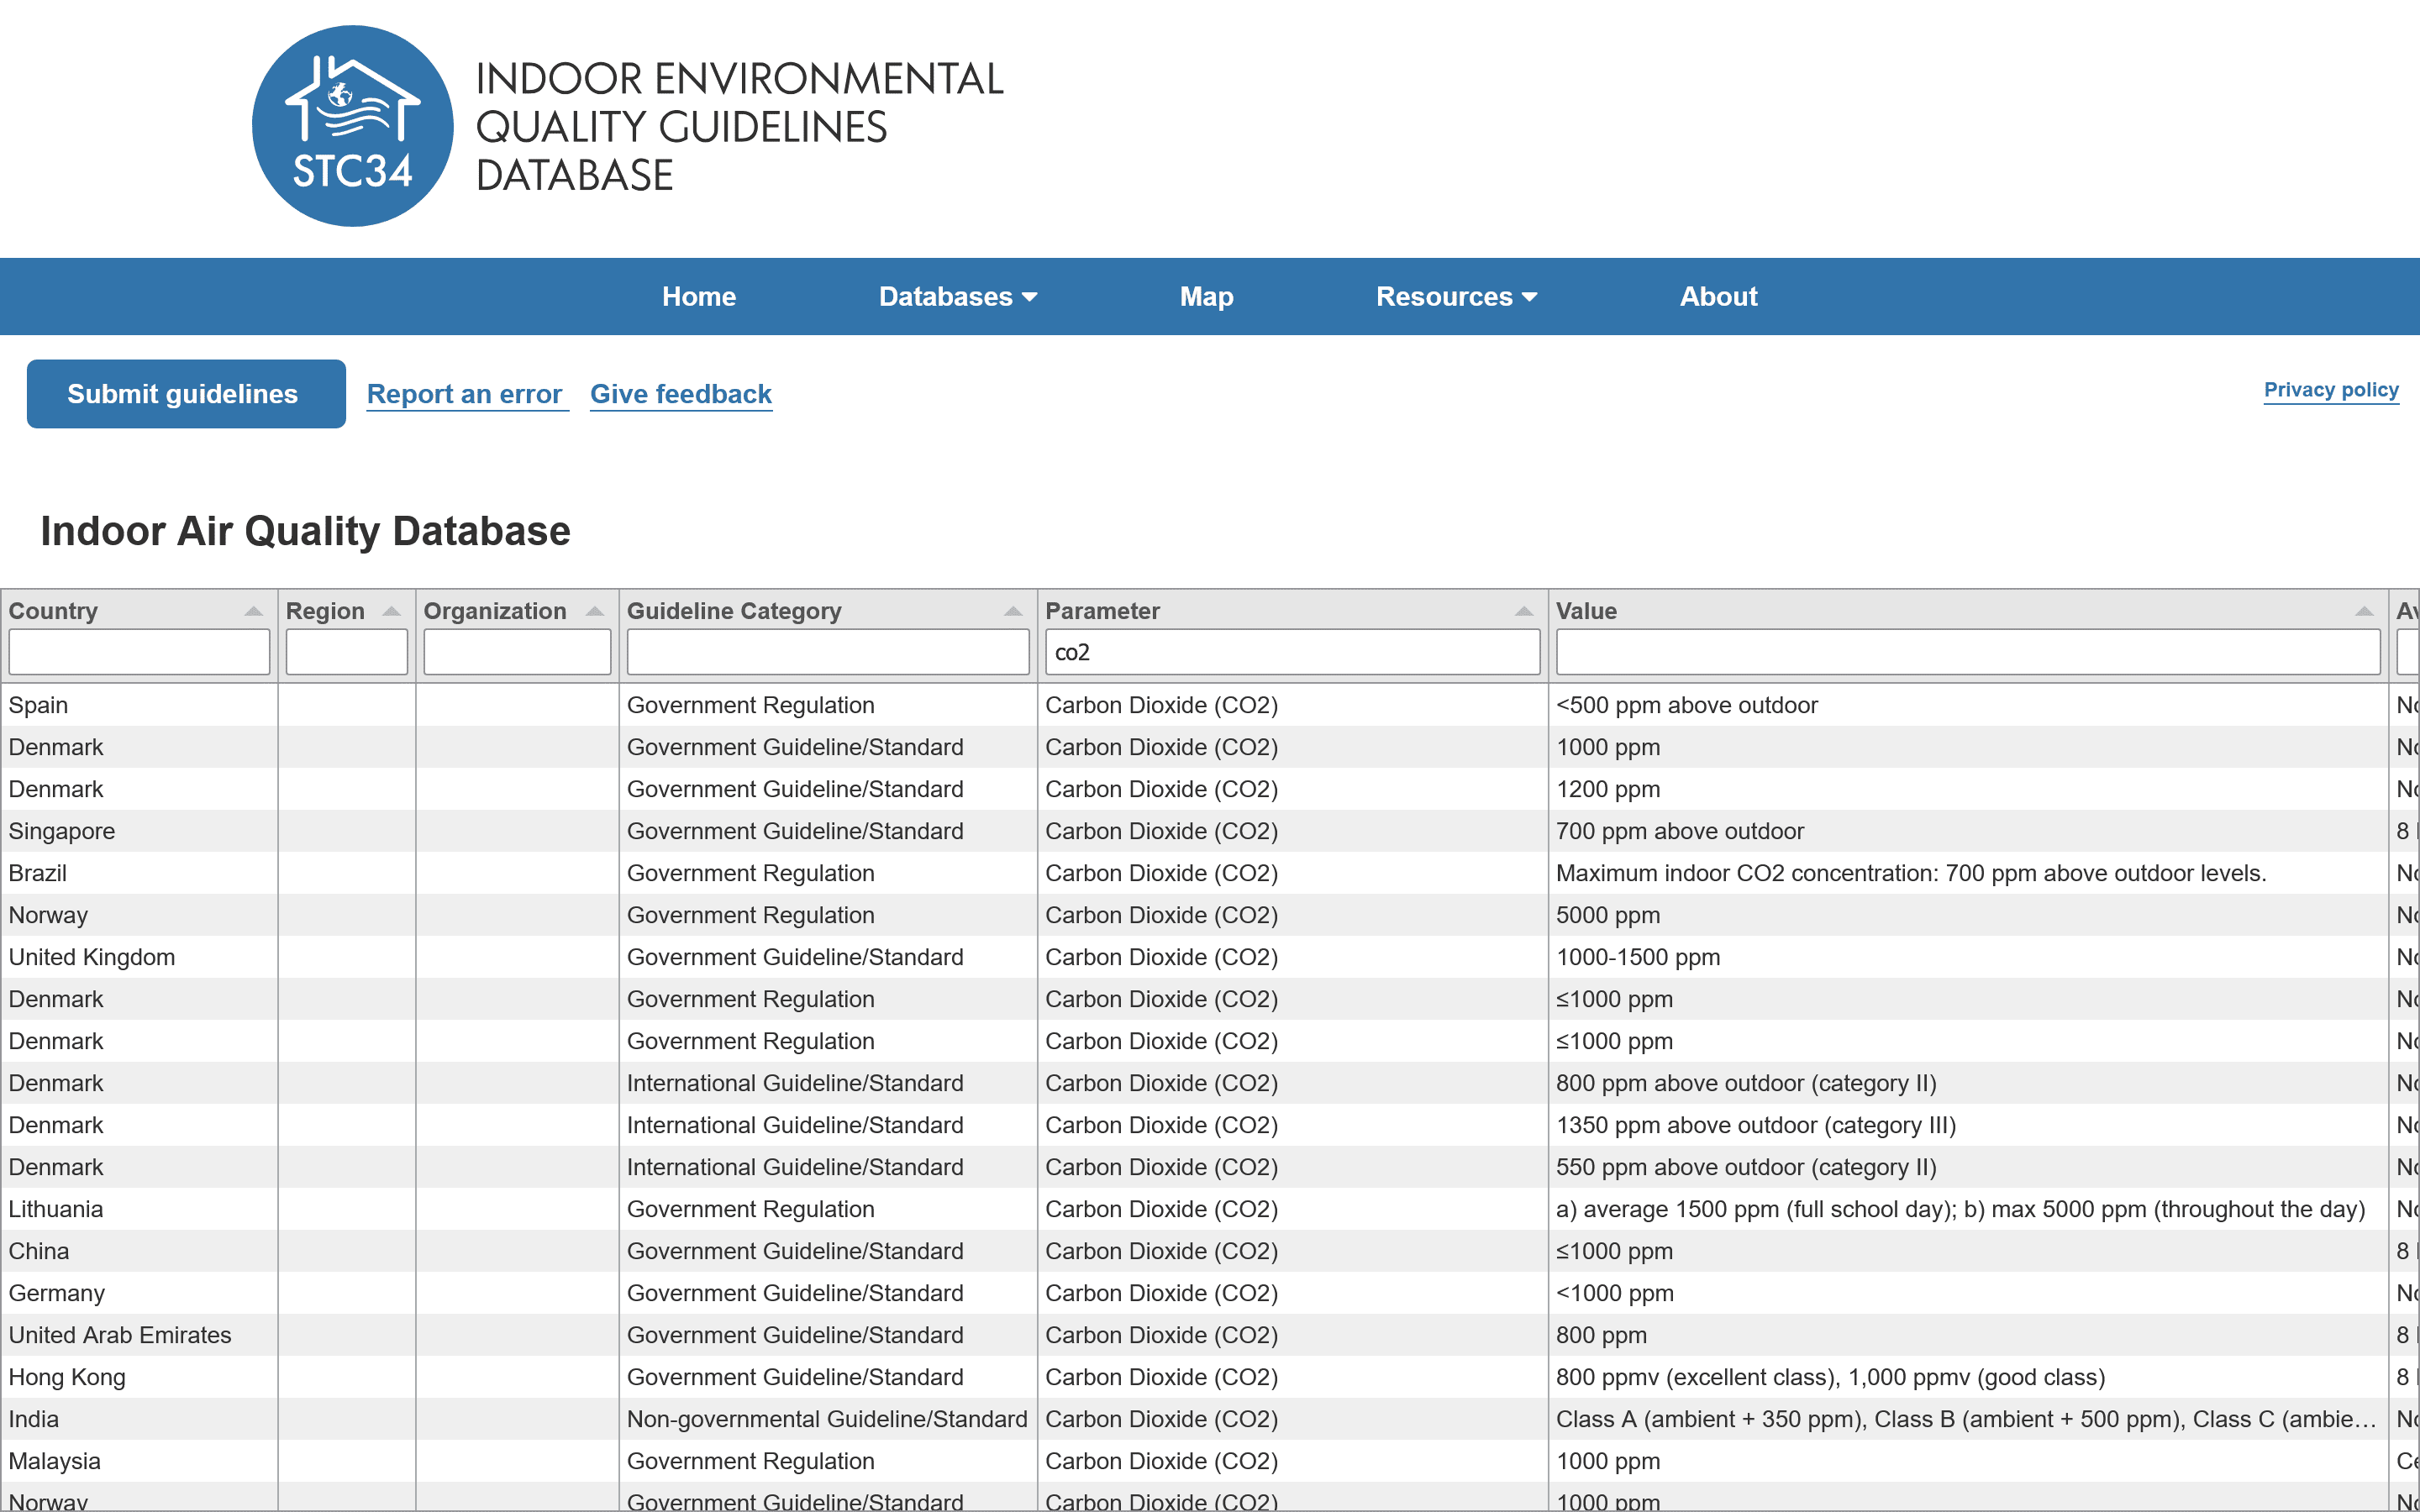The width and height of the screenshot is (2420, 1512).
Task: Sort by Country column arrow
Action: coord(254,611)
